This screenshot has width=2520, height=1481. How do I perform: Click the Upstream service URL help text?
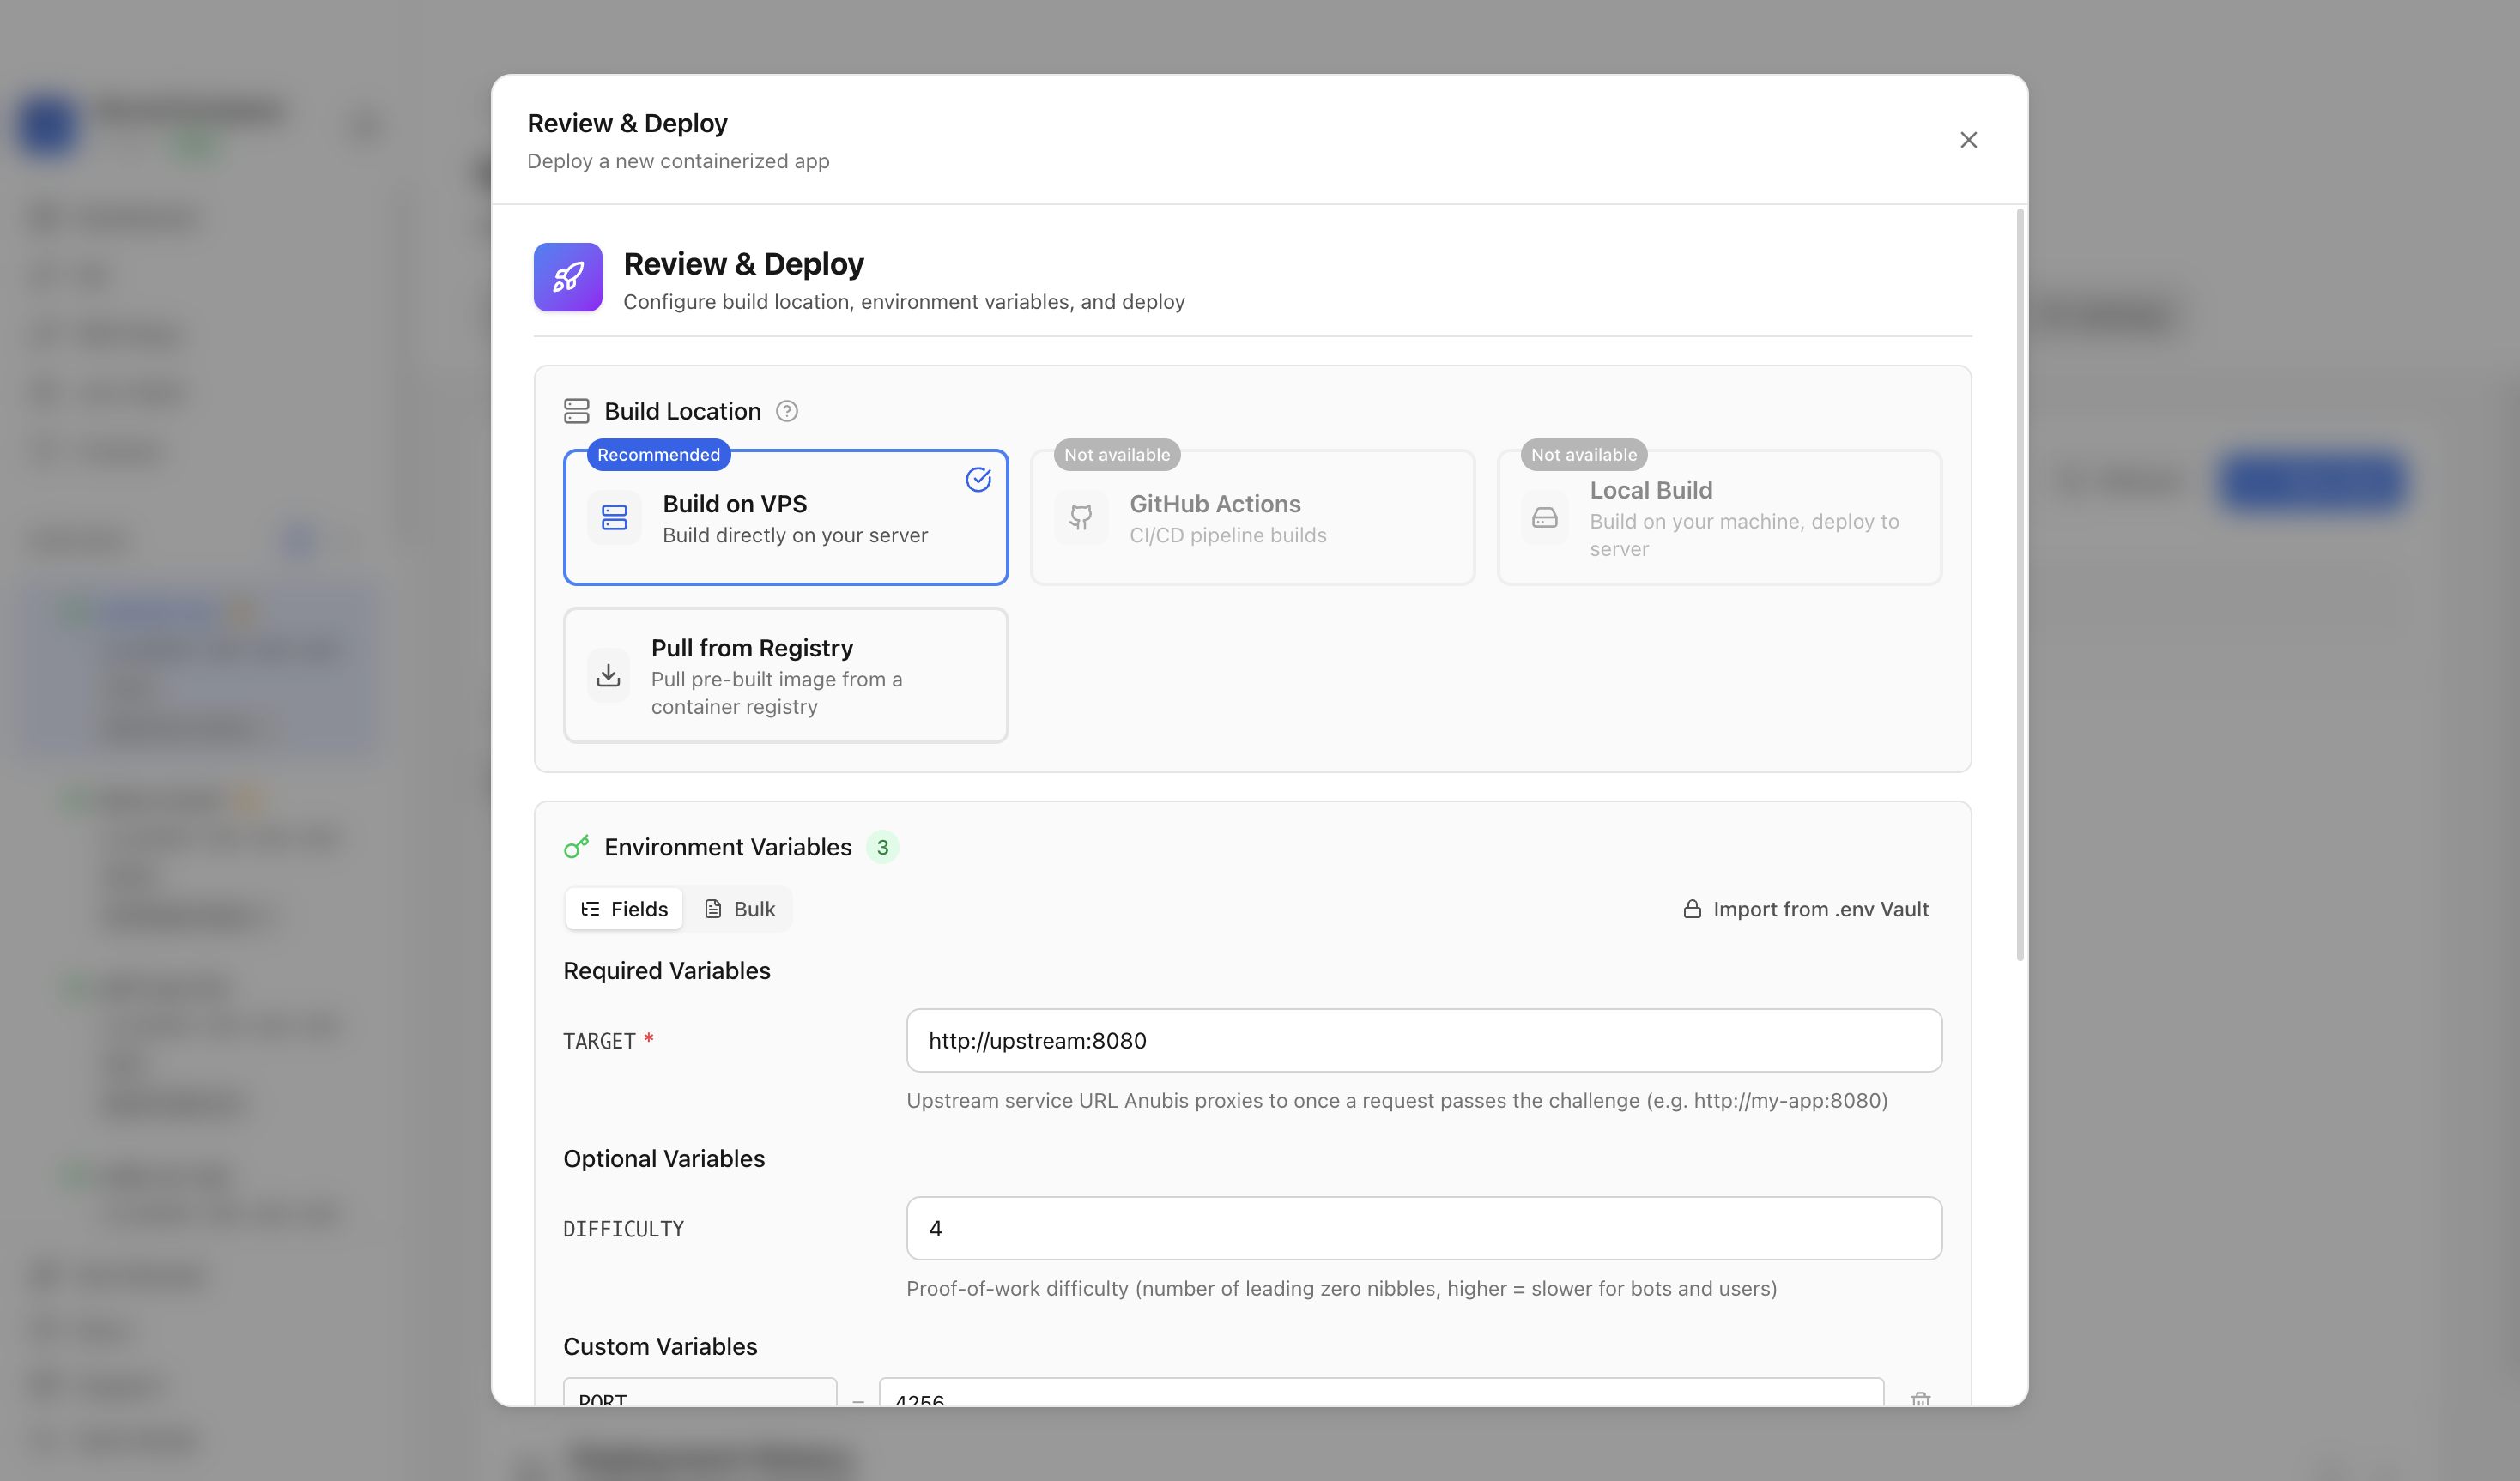1397,1101
